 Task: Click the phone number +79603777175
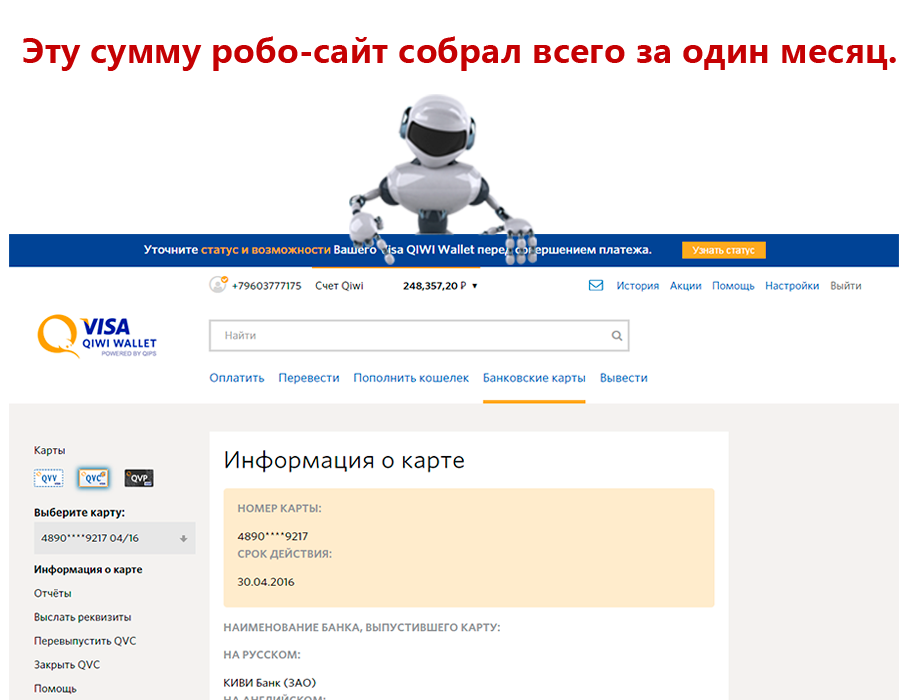pyautogui.click(x=266, y=286)
